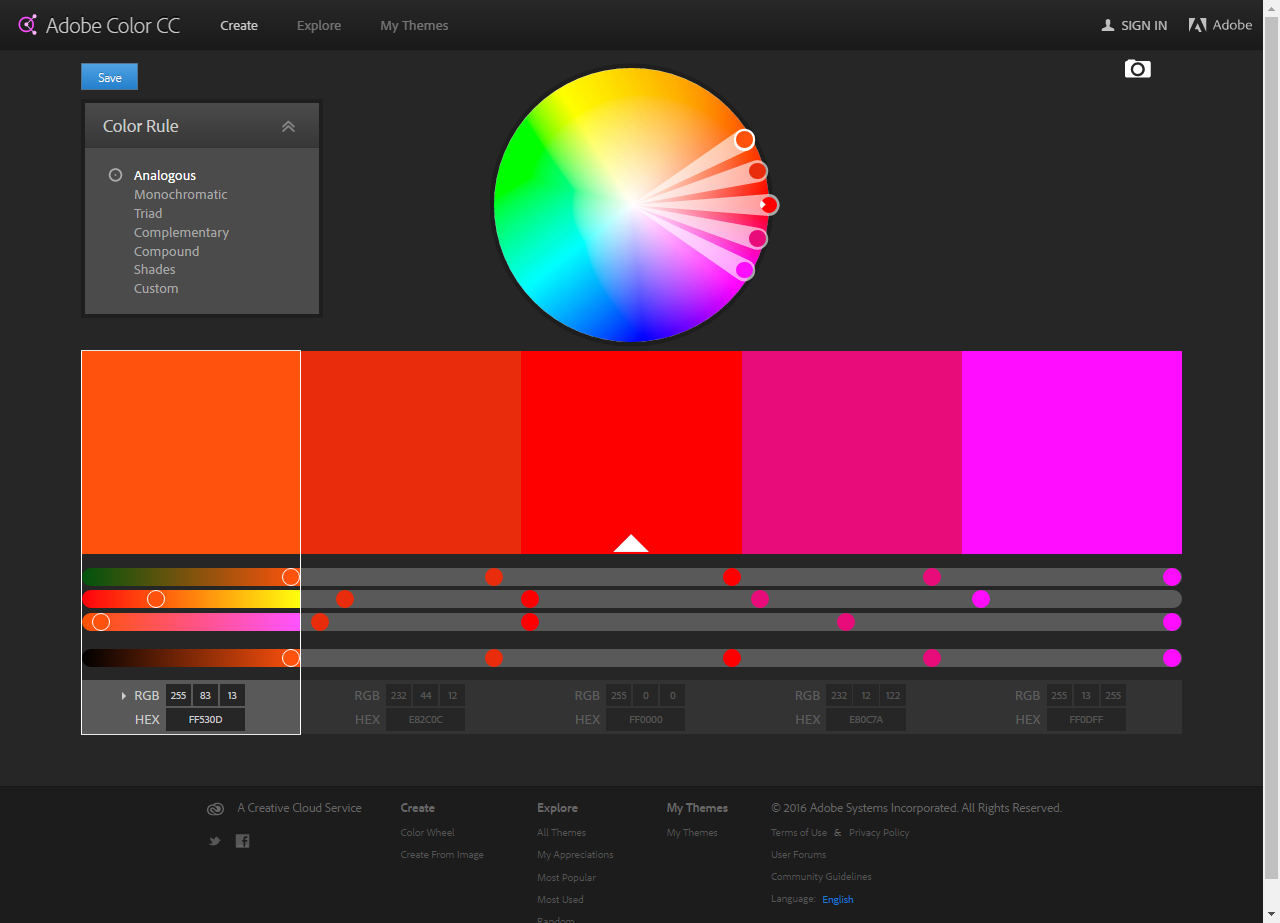Select the Monochromatic color rule

coord(181,194)
